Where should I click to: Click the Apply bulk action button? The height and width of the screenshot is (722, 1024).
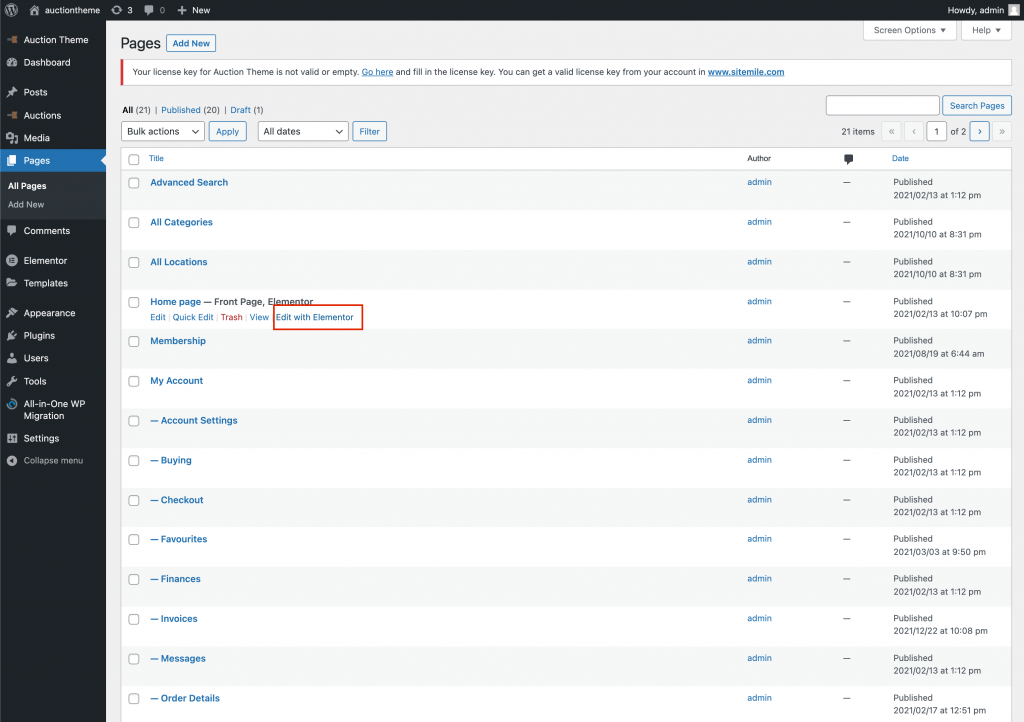227,131
